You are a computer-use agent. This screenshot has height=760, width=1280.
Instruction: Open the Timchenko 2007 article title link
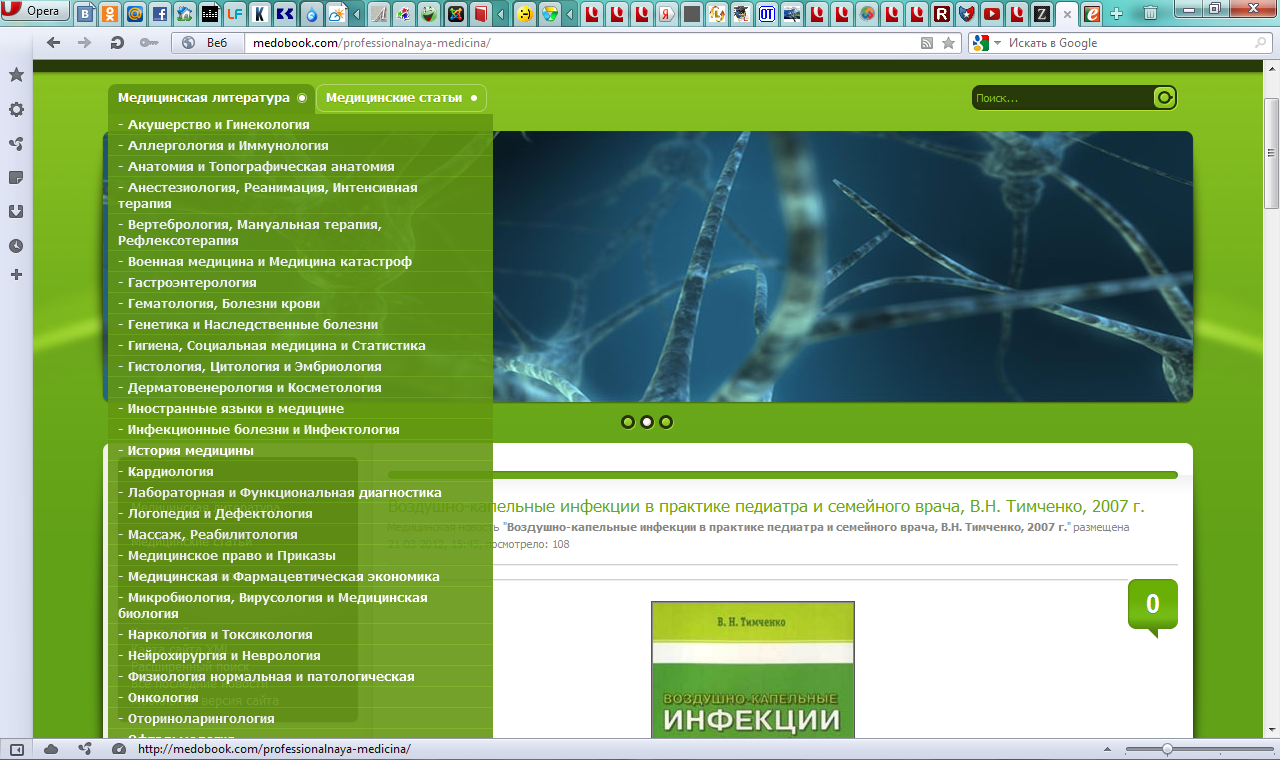766,507
